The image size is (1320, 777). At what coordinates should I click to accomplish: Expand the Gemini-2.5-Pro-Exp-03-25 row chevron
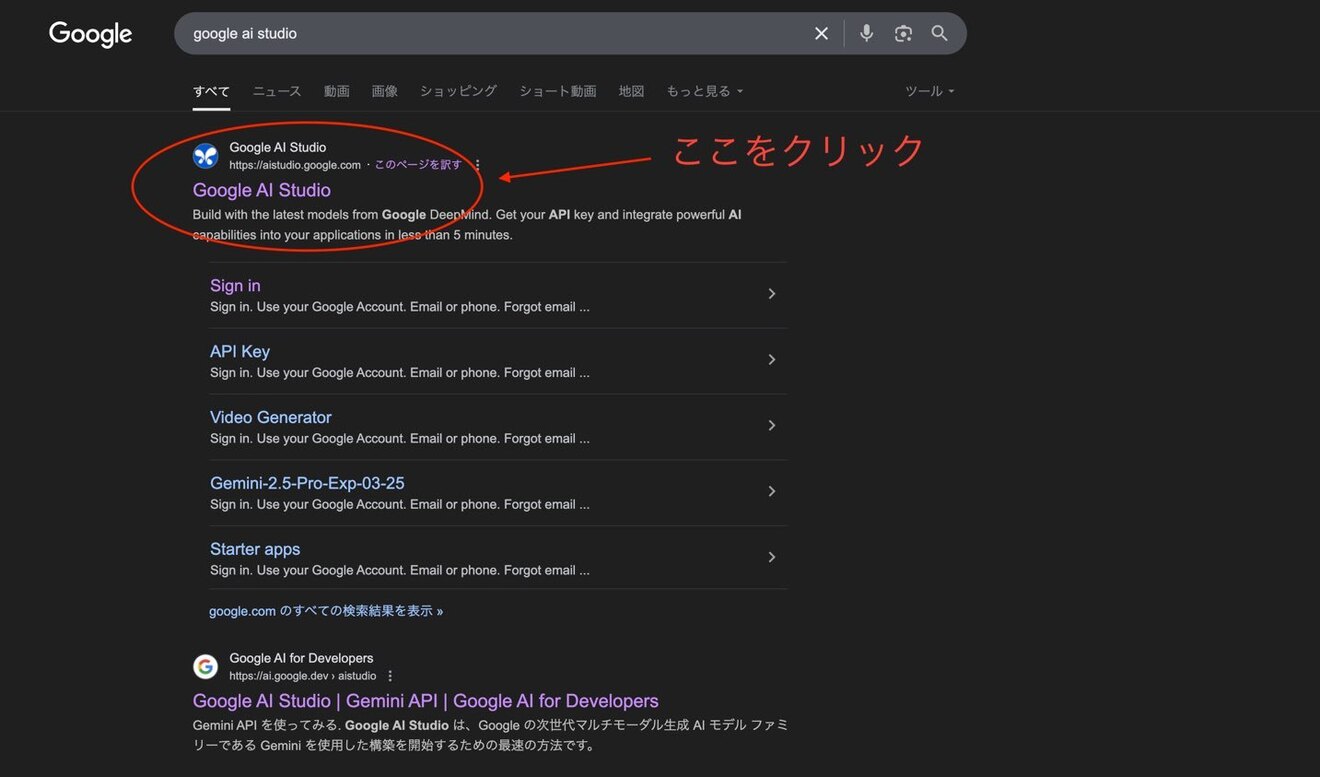coord(771,492)
